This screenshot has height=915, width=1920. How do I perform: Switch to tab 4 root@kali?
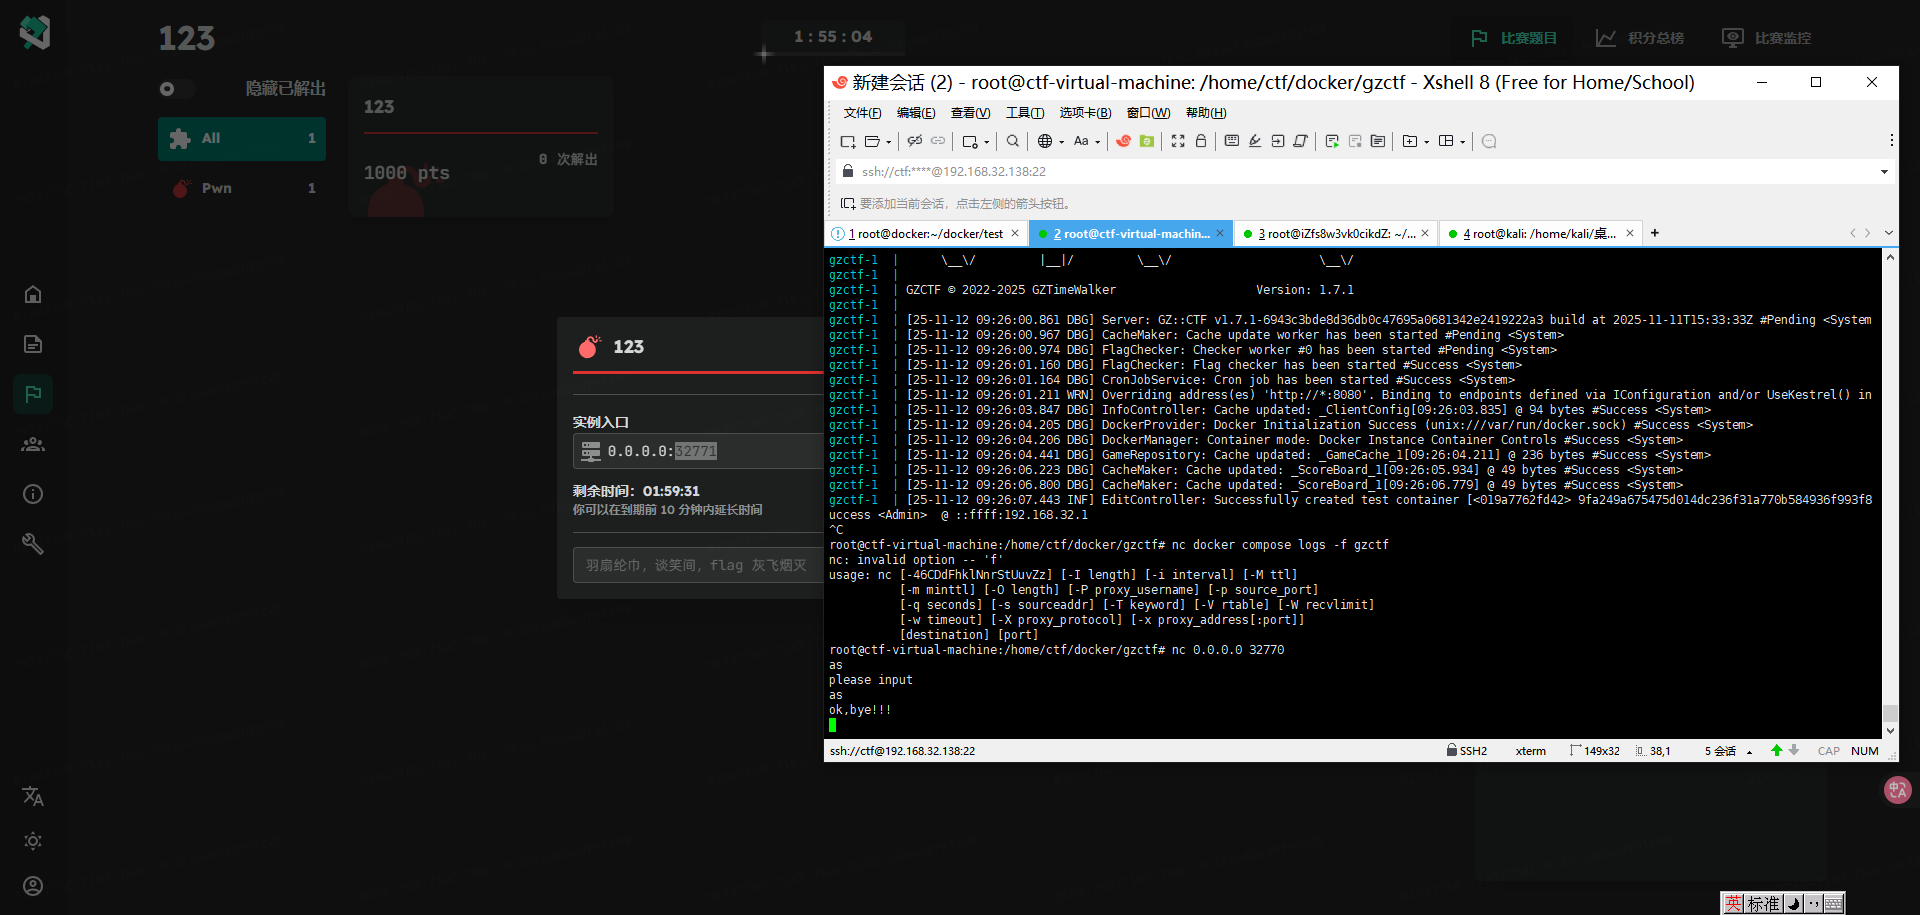click(x=1538, y=233)
